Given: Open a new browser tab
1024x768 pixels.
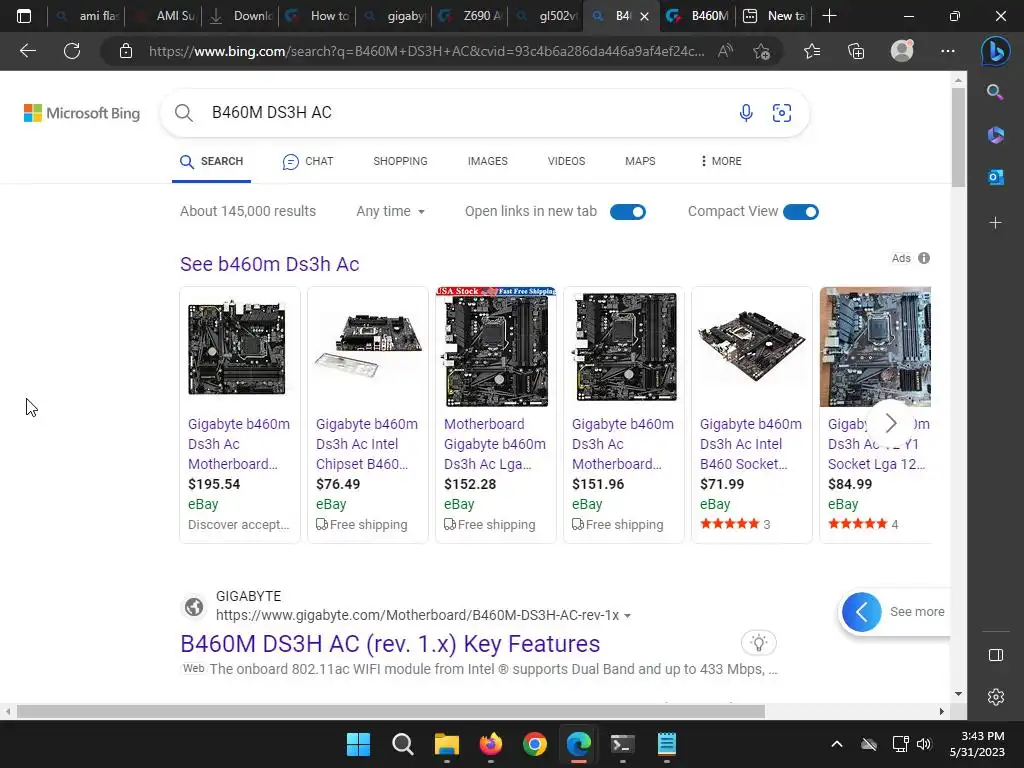Looking at the screenshot, I should coord(829,16).
